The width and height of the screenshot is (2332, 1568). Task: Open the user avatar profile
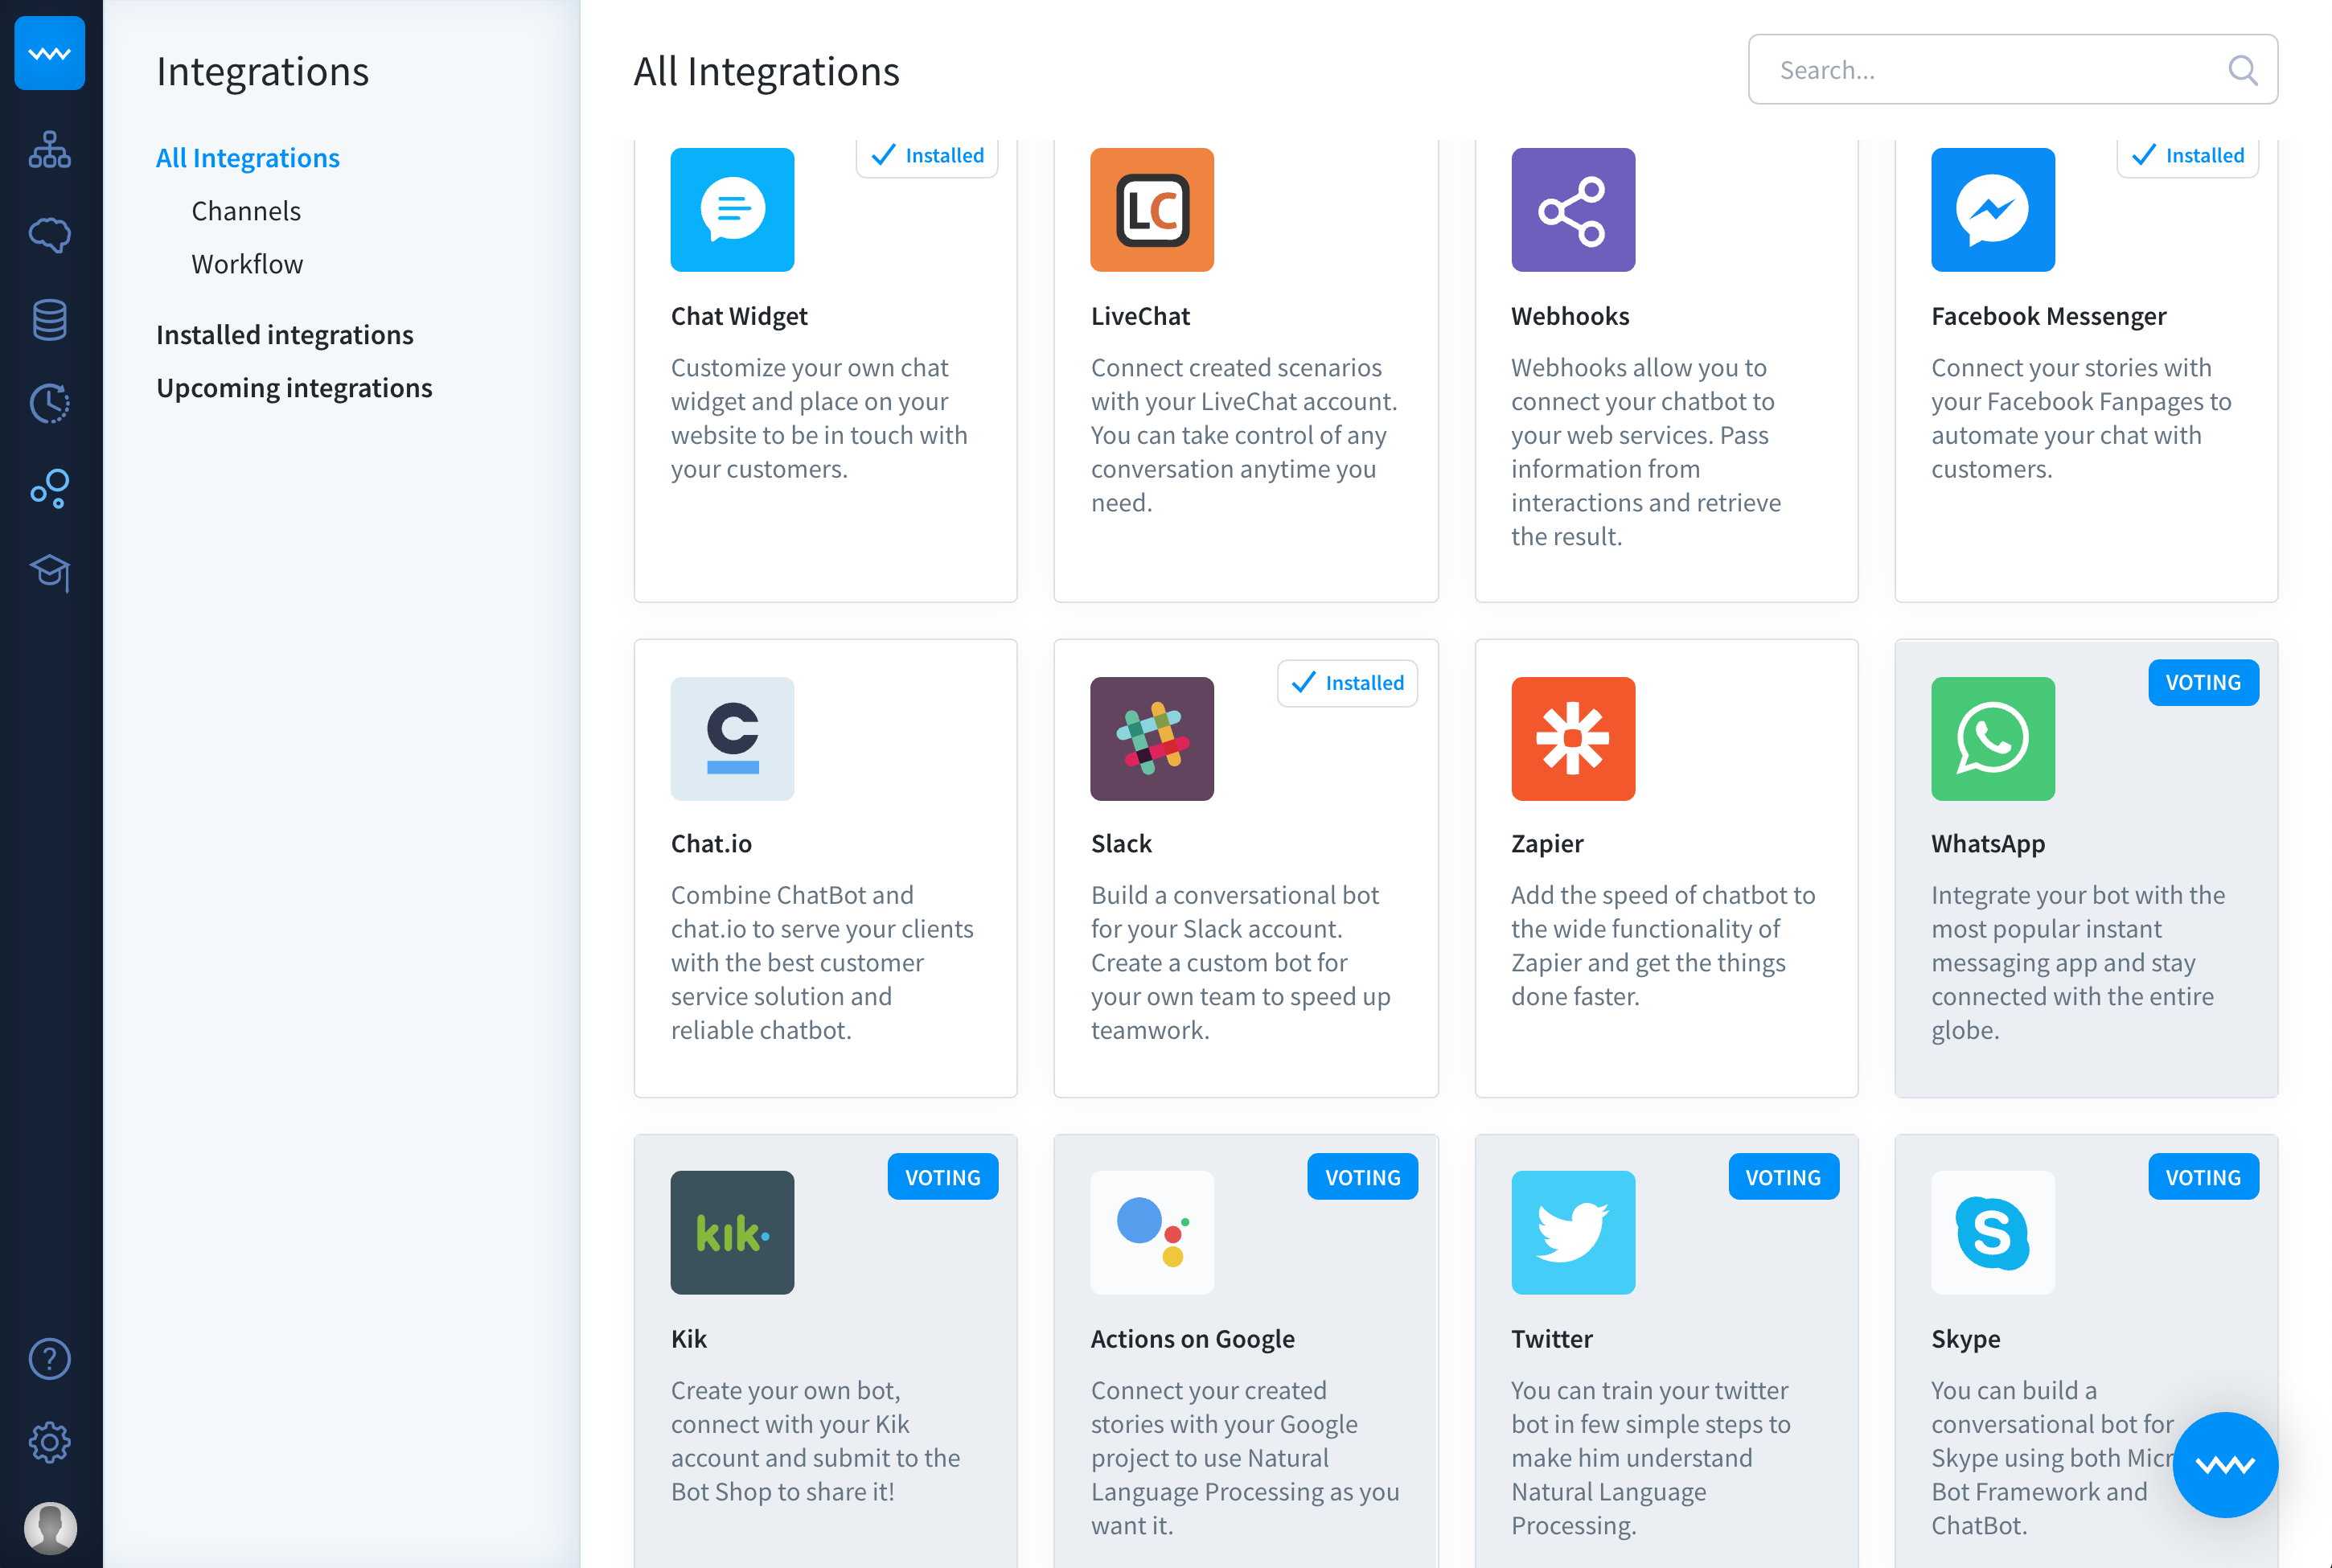[50, 1528]
